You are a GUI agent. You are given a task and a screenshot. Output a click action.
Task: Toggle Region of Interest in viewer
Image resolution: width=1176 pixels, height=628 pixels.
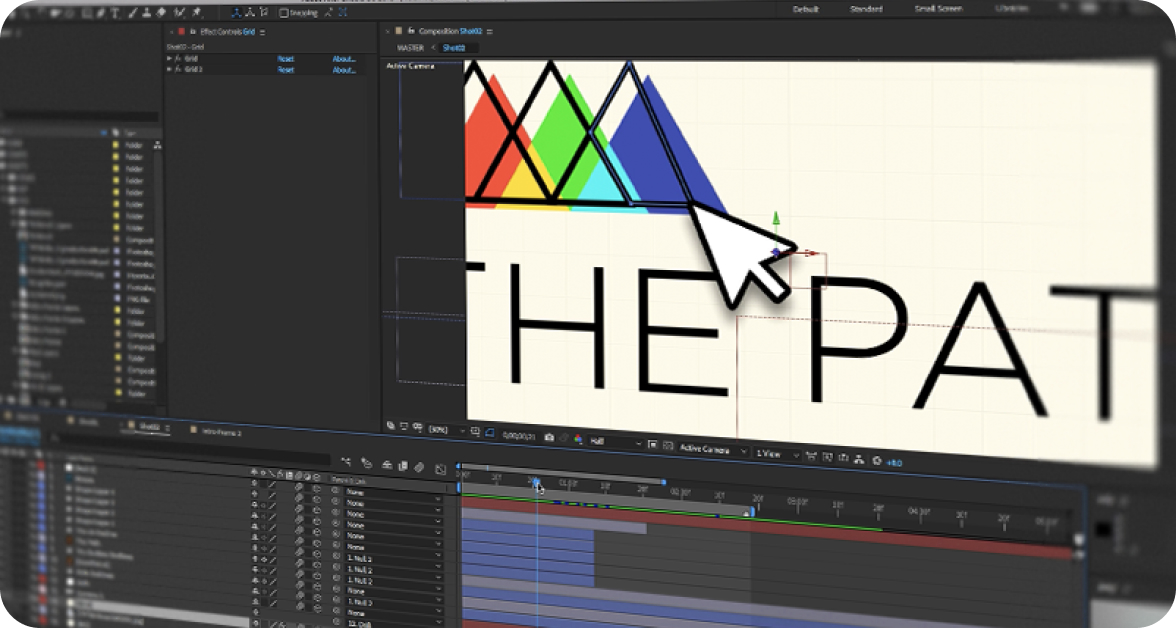[652, 444]
